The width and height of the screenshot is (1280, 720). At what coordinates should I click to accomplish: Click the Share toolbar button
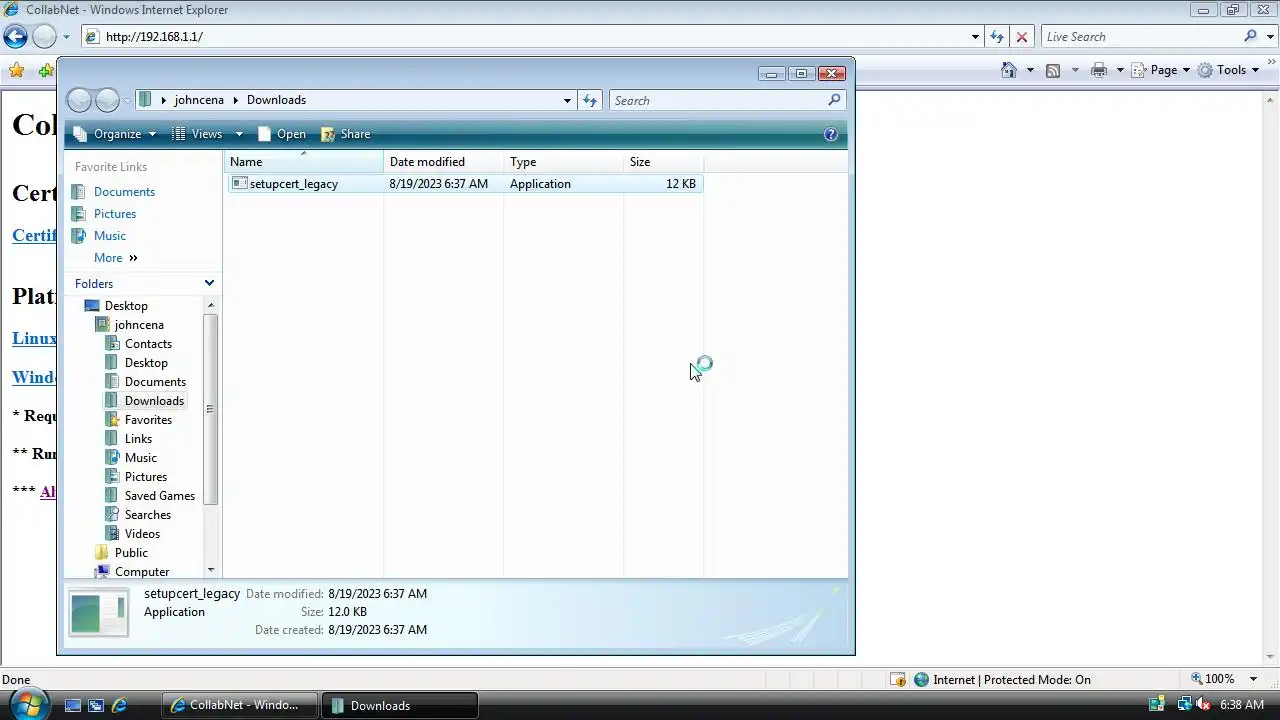(x=345, y=134)
